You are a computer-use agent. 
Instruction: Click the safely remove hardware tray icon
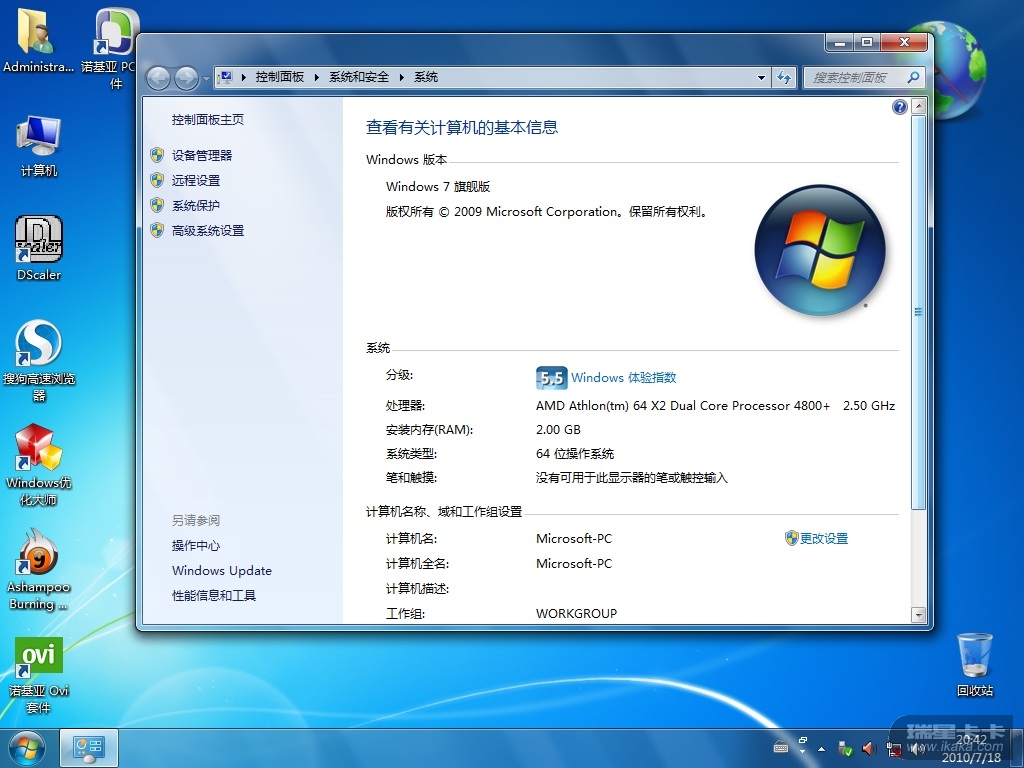846,748
